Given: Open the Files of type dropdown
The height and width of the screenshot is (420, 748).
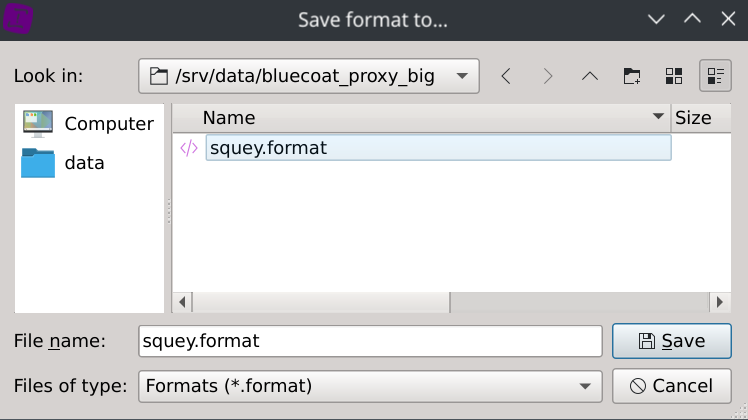Looking at the screenshot, I should (584, 386).
